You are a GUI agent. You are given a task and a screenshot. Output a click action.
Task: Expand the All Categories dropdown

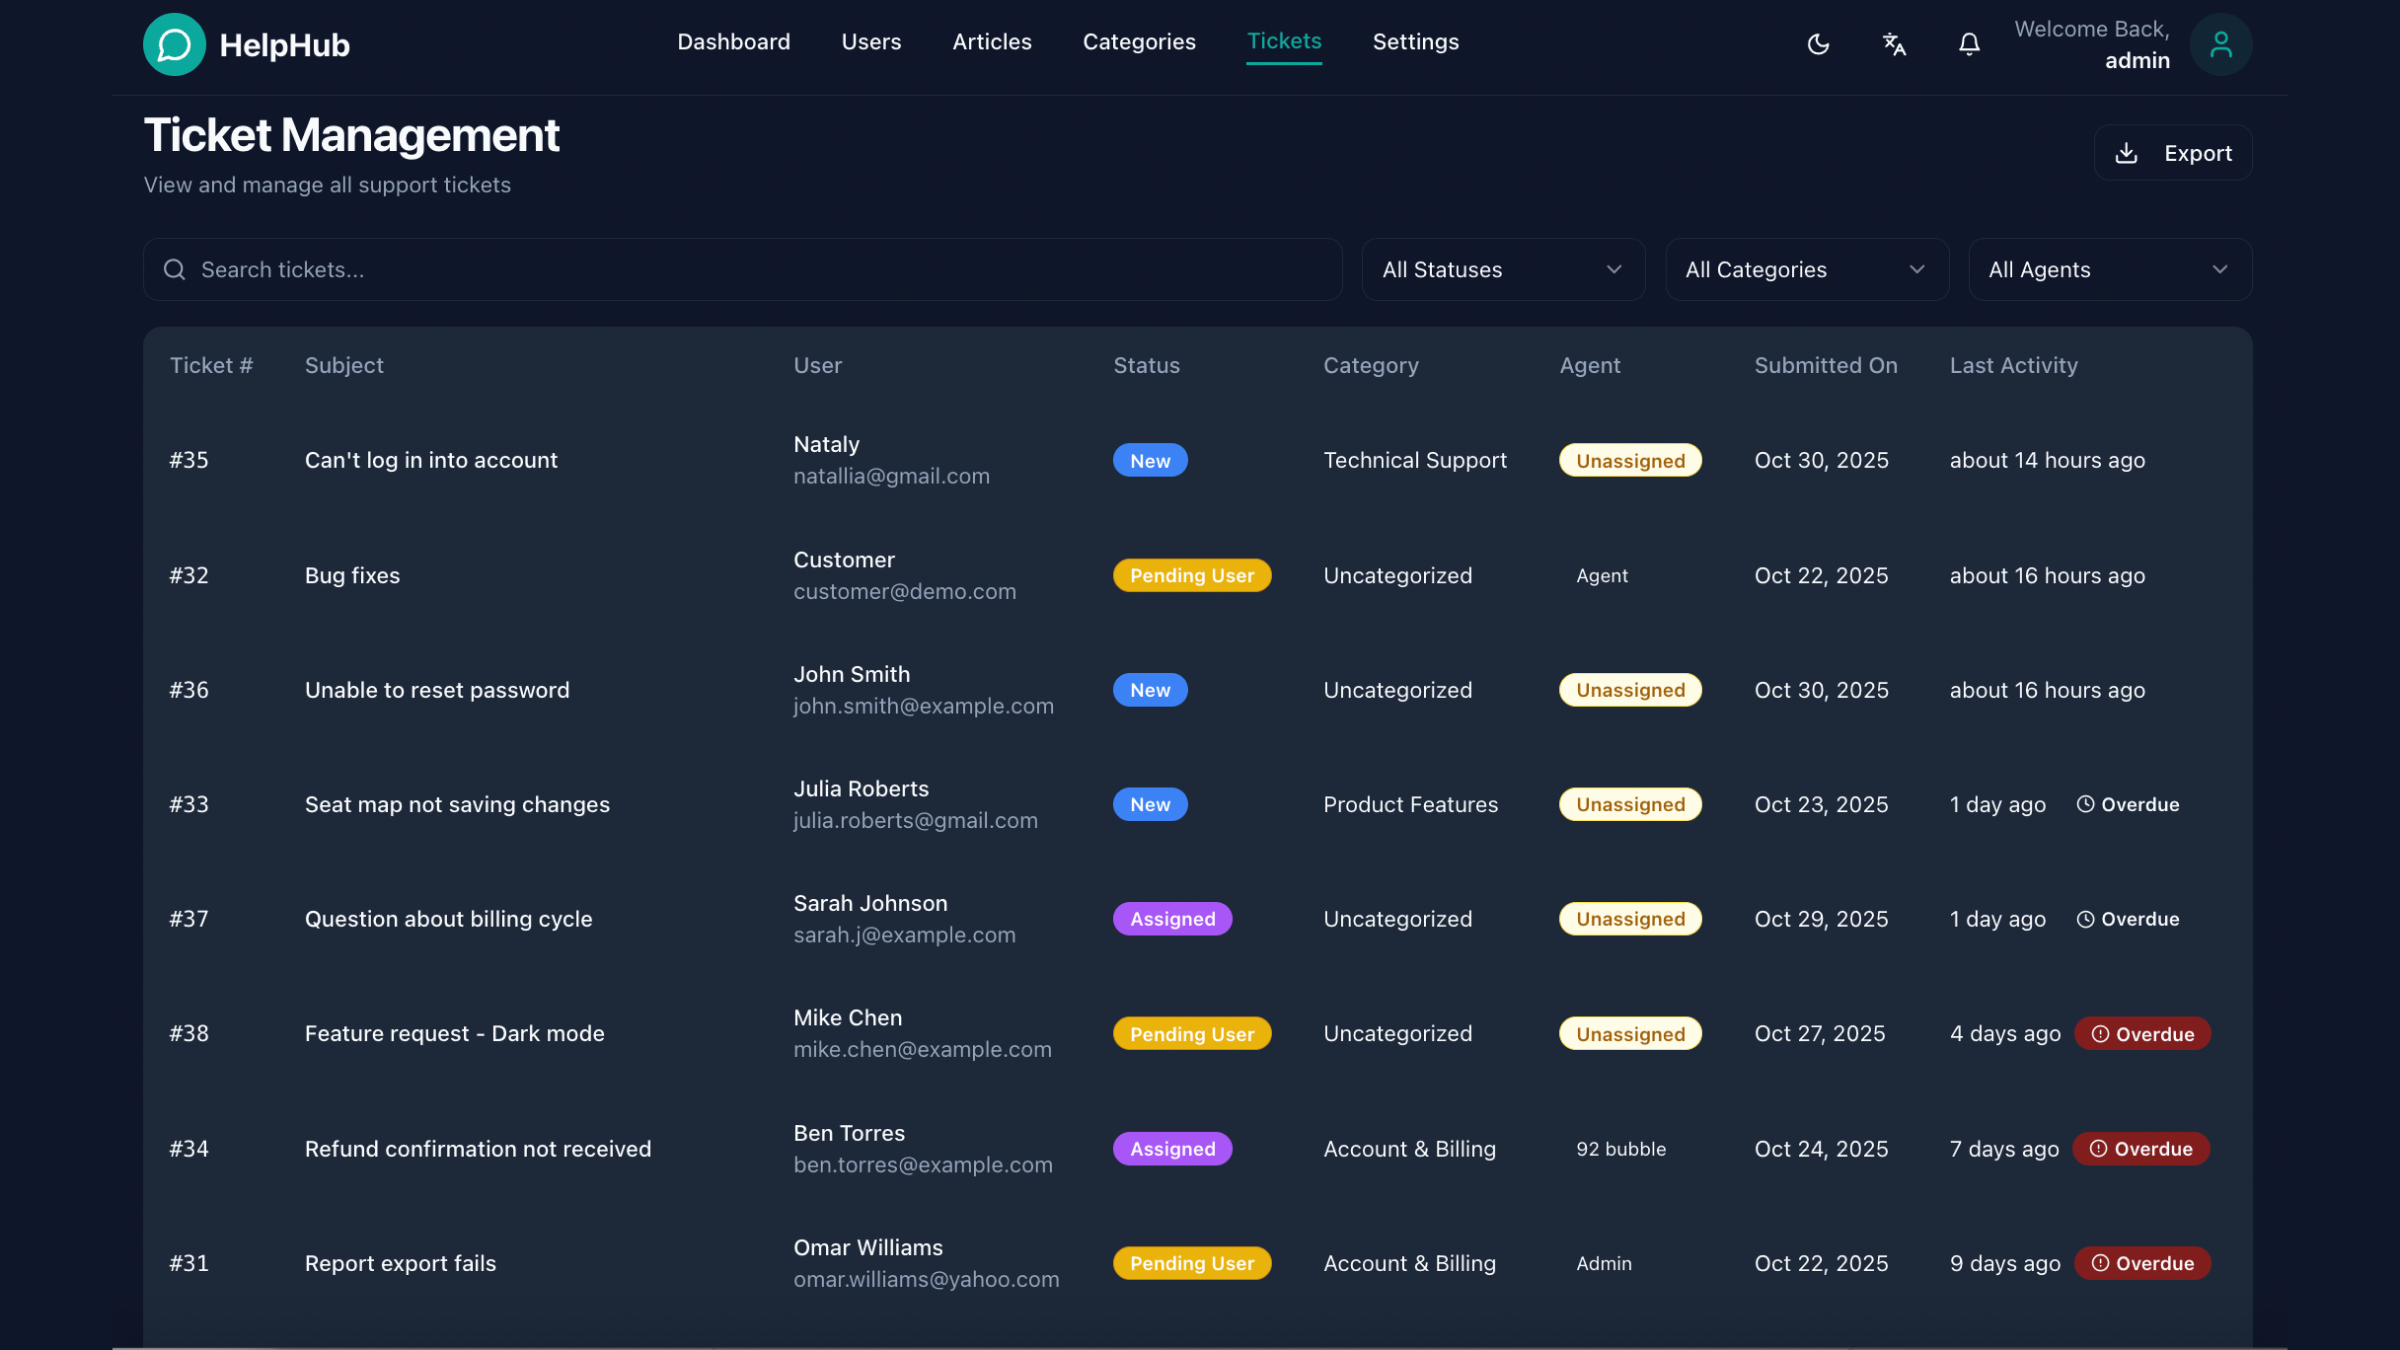point(1806,269)
